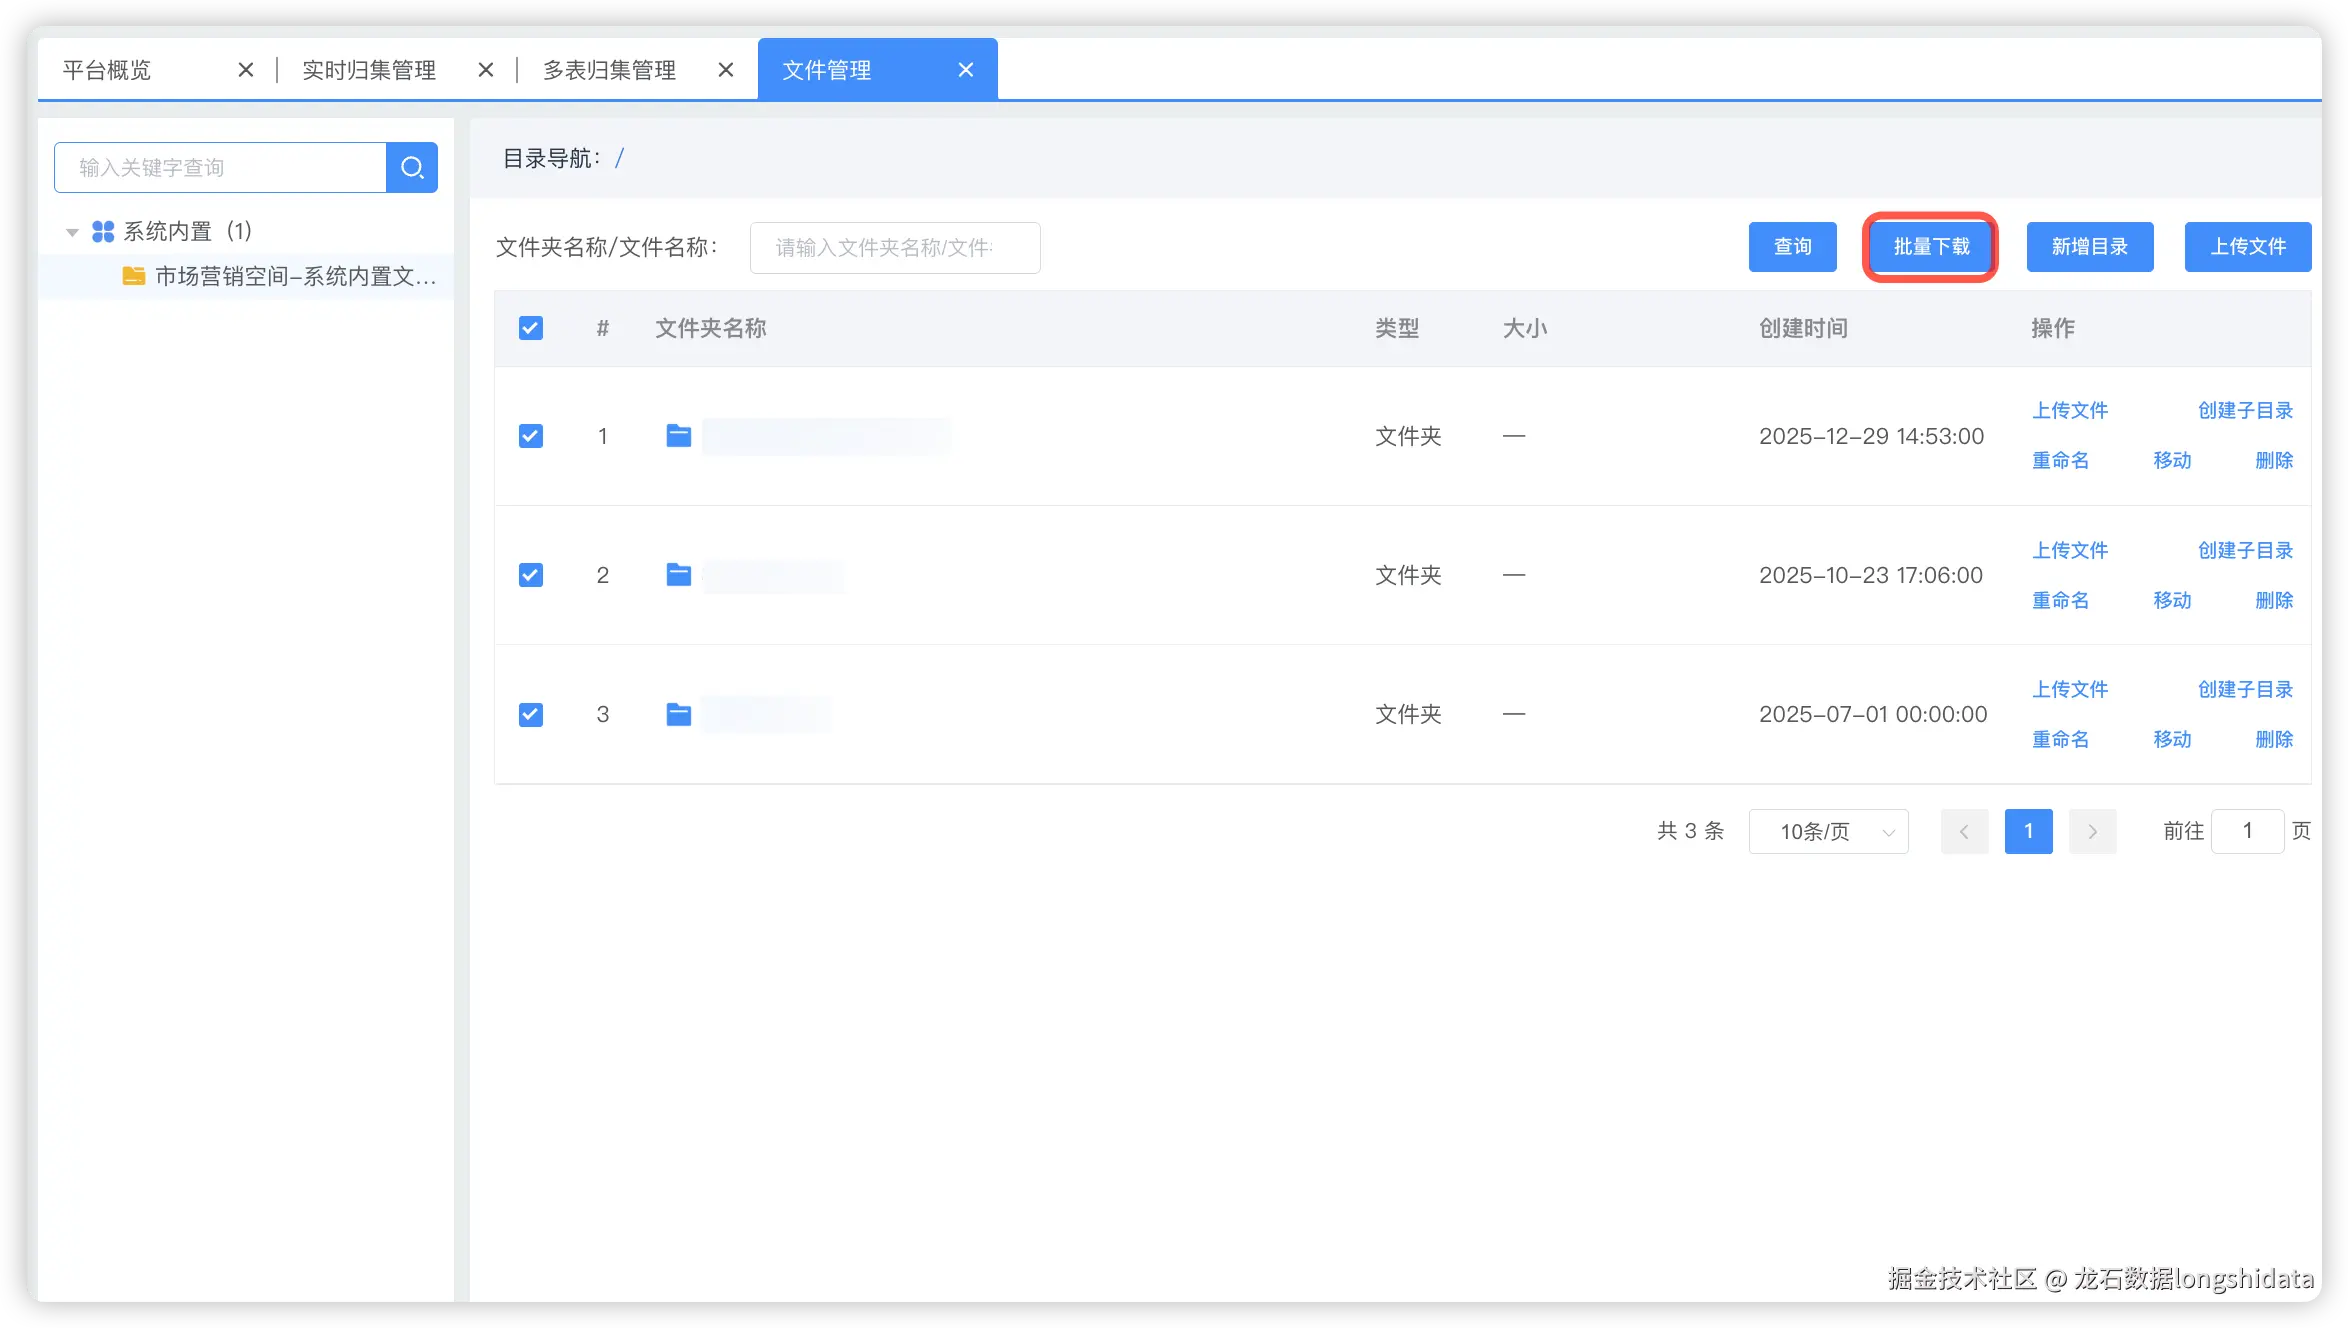Viewport: 2348px width, 1328px height.
Task: Go to next page arrow
Action: (x=2092, y=831)
